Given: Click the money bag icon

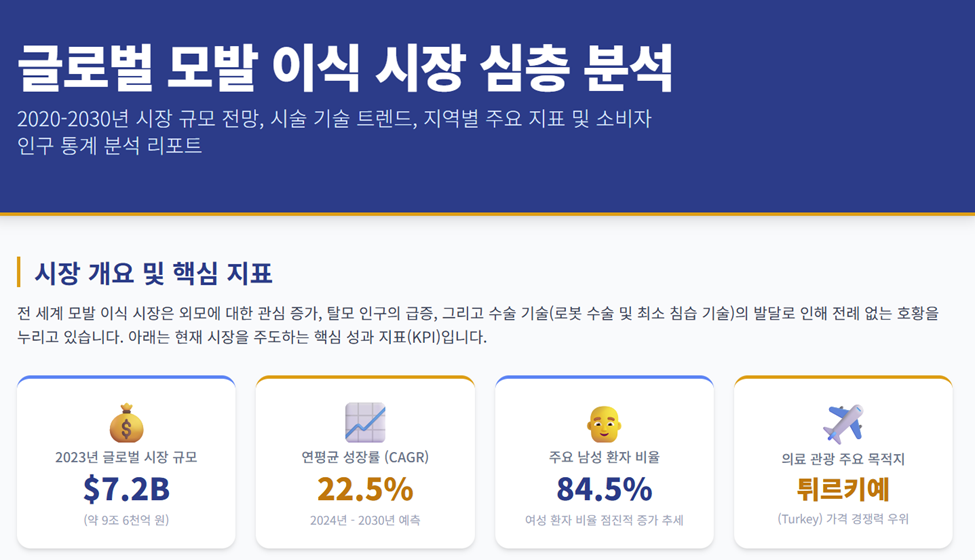Looking at the screenshot, I should pyautogui.click(x=126, y=423).
